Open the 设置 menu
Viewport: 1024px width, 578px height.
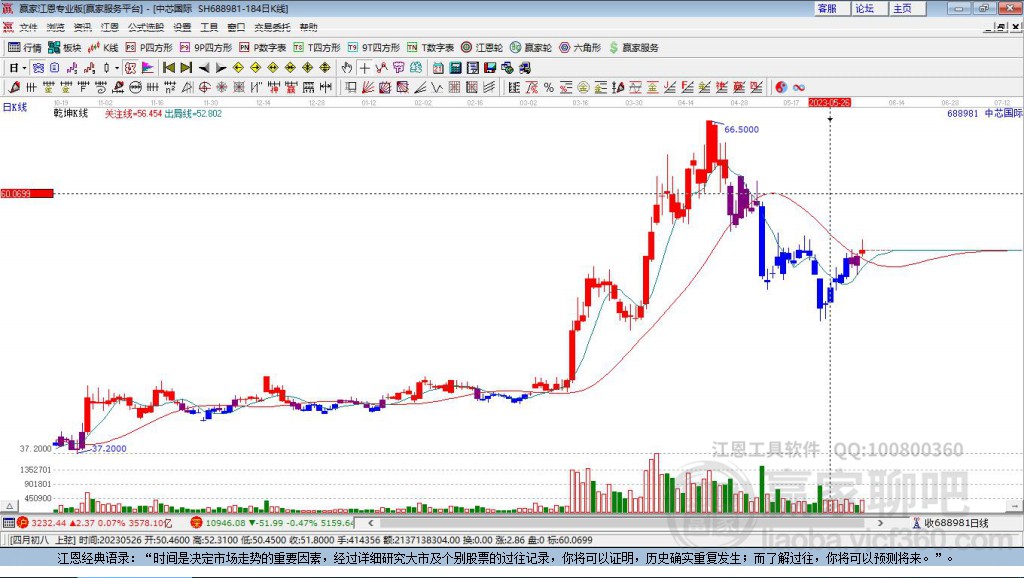tap(182, 27)
